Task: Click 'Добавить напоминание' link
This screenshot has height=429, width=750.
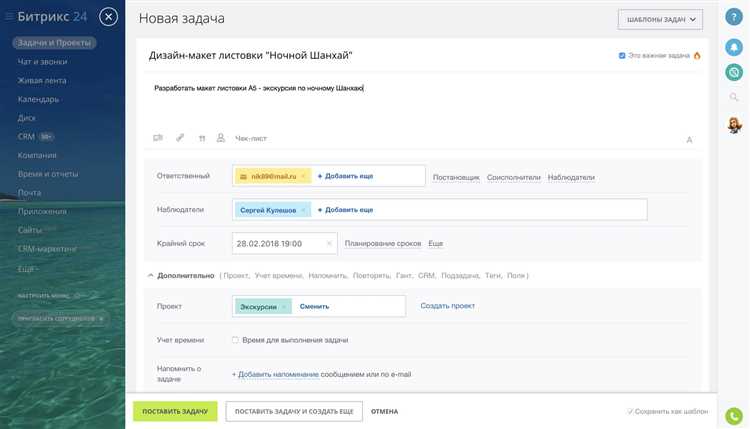Action: point(278,374)
